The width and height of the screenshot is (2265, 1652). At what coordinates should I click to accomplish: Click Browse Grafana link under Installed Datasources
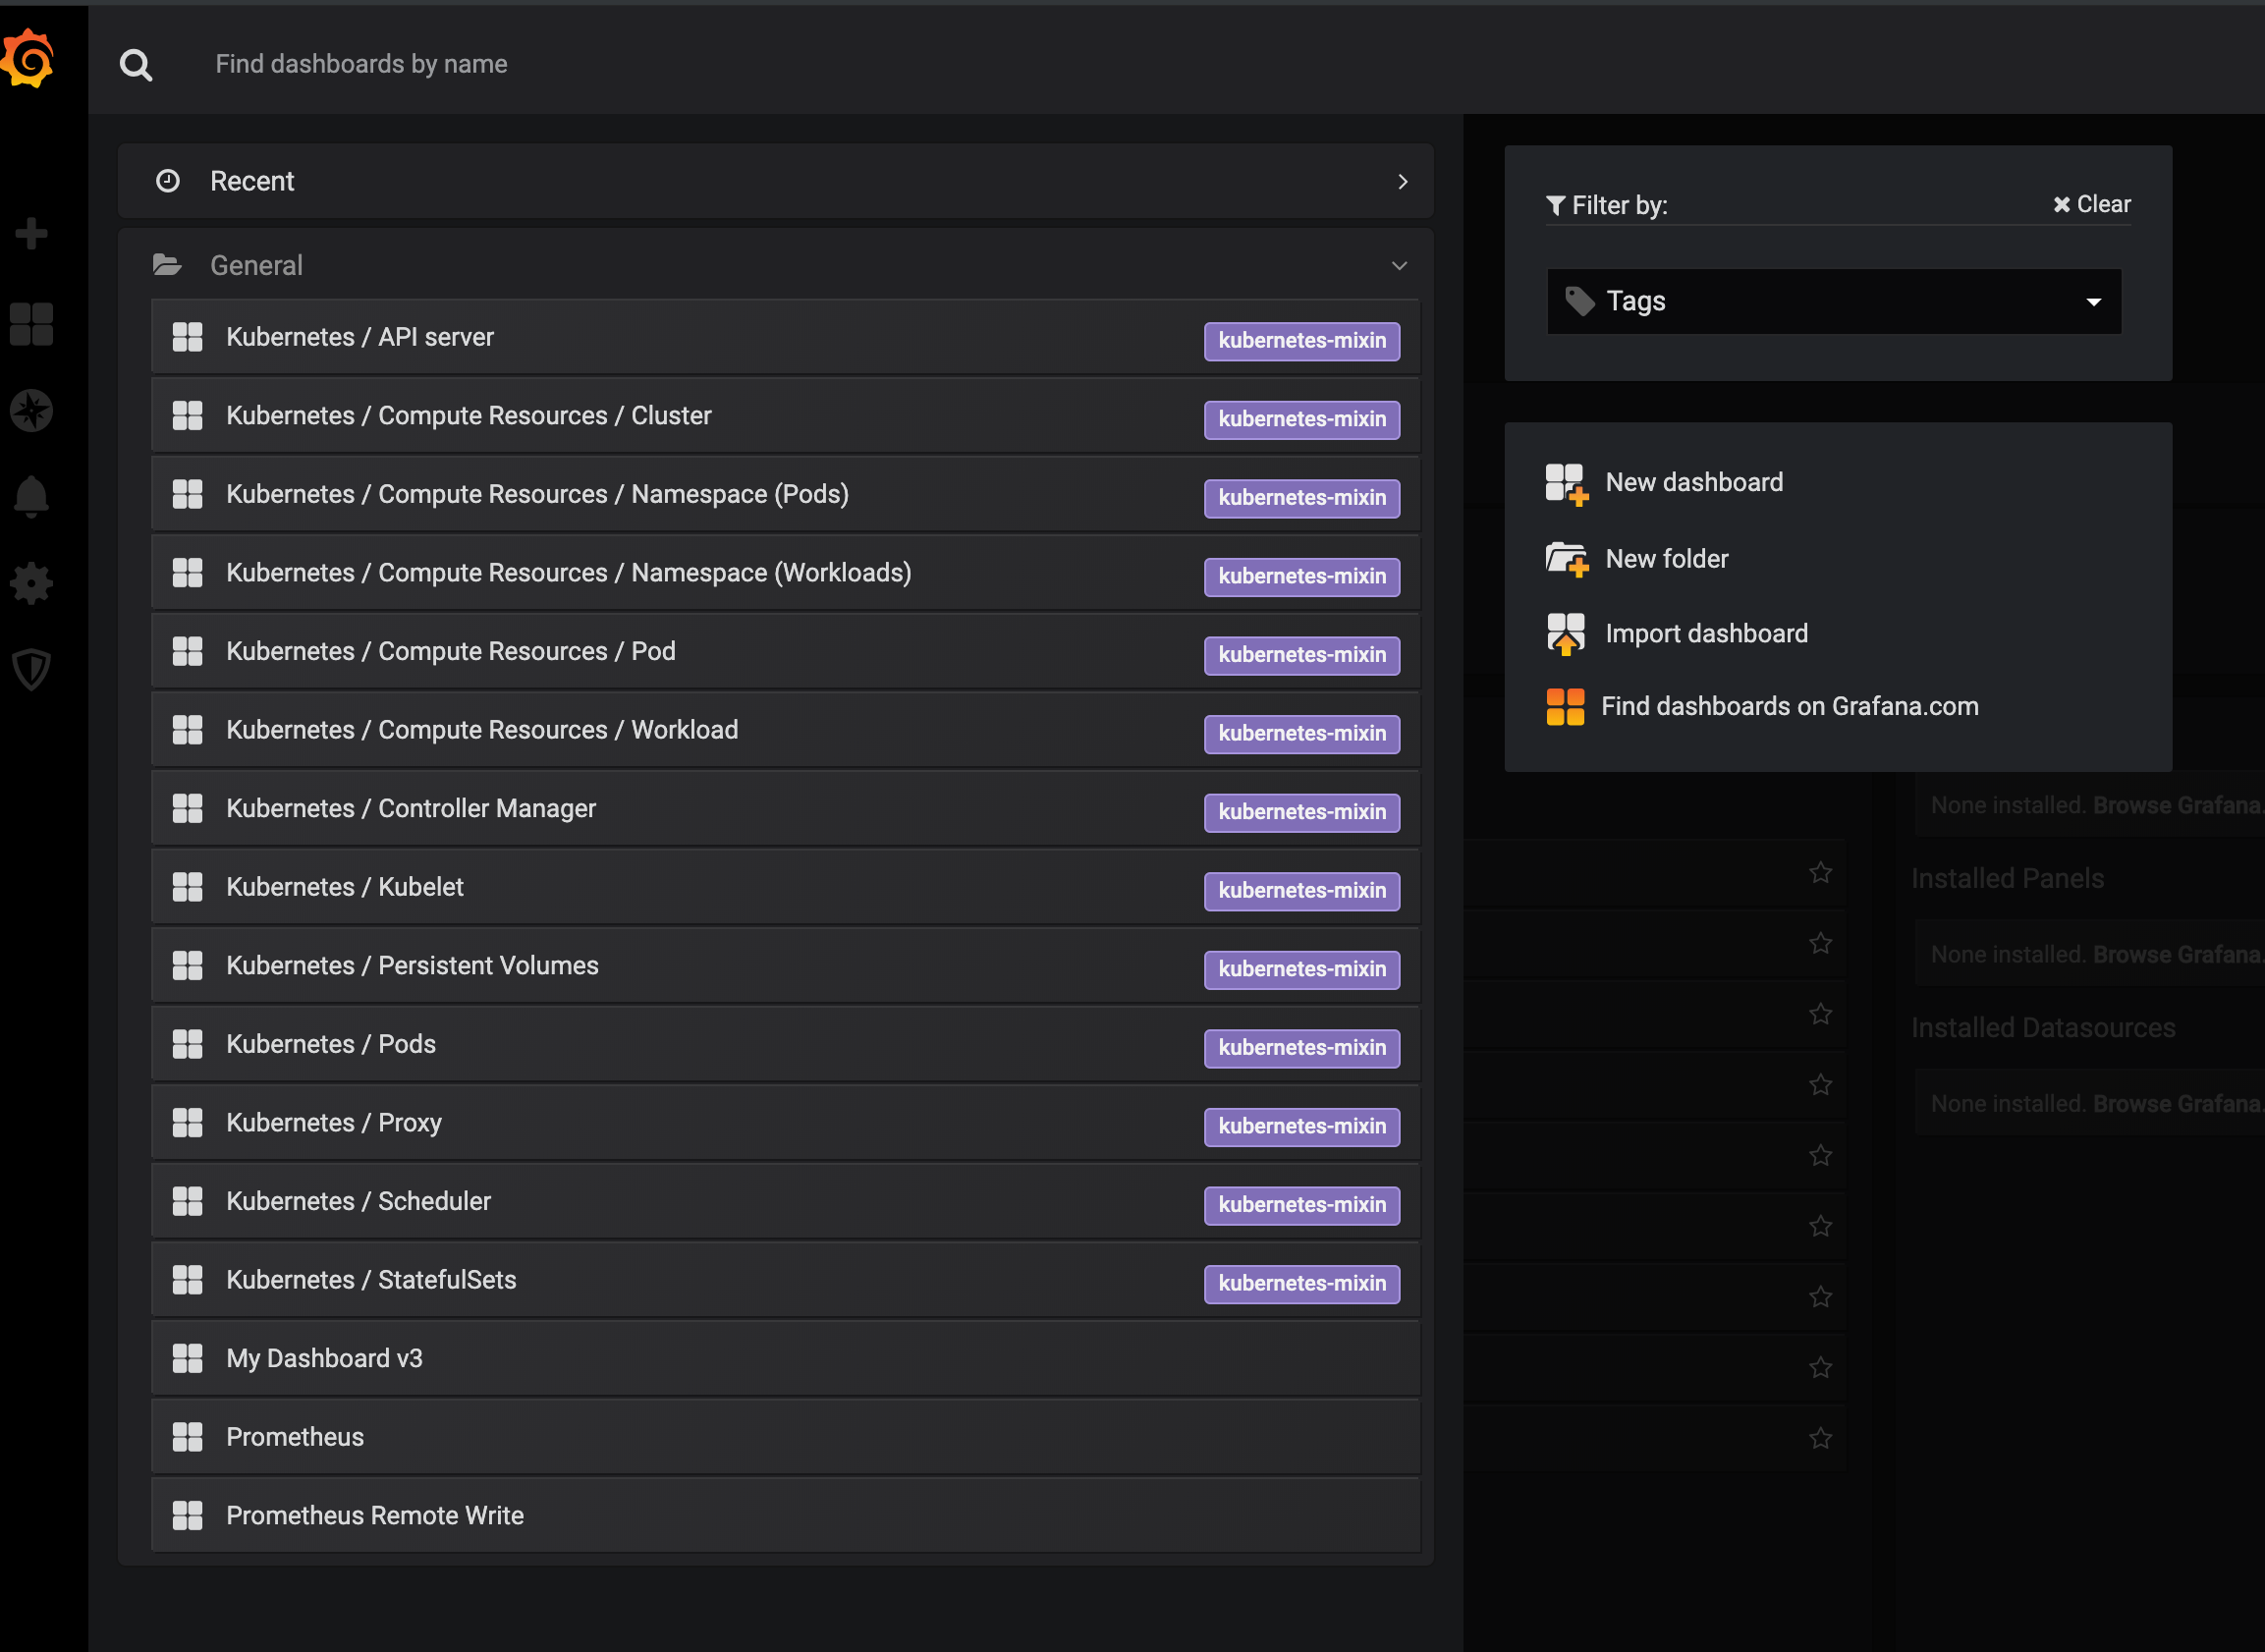pos(2178,1104)
